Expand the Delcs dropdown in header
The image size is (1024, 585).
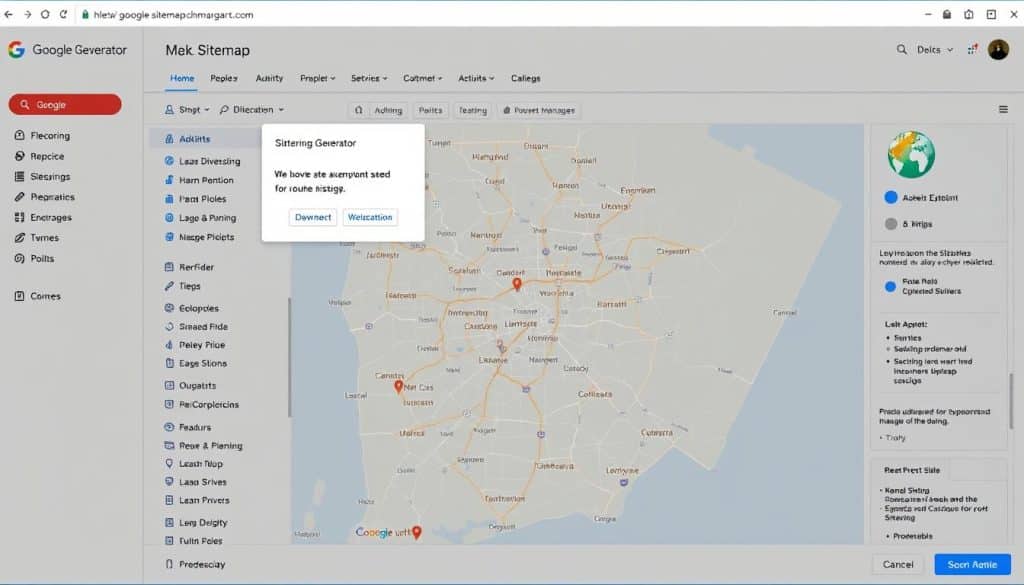click(x=935, y=50)
